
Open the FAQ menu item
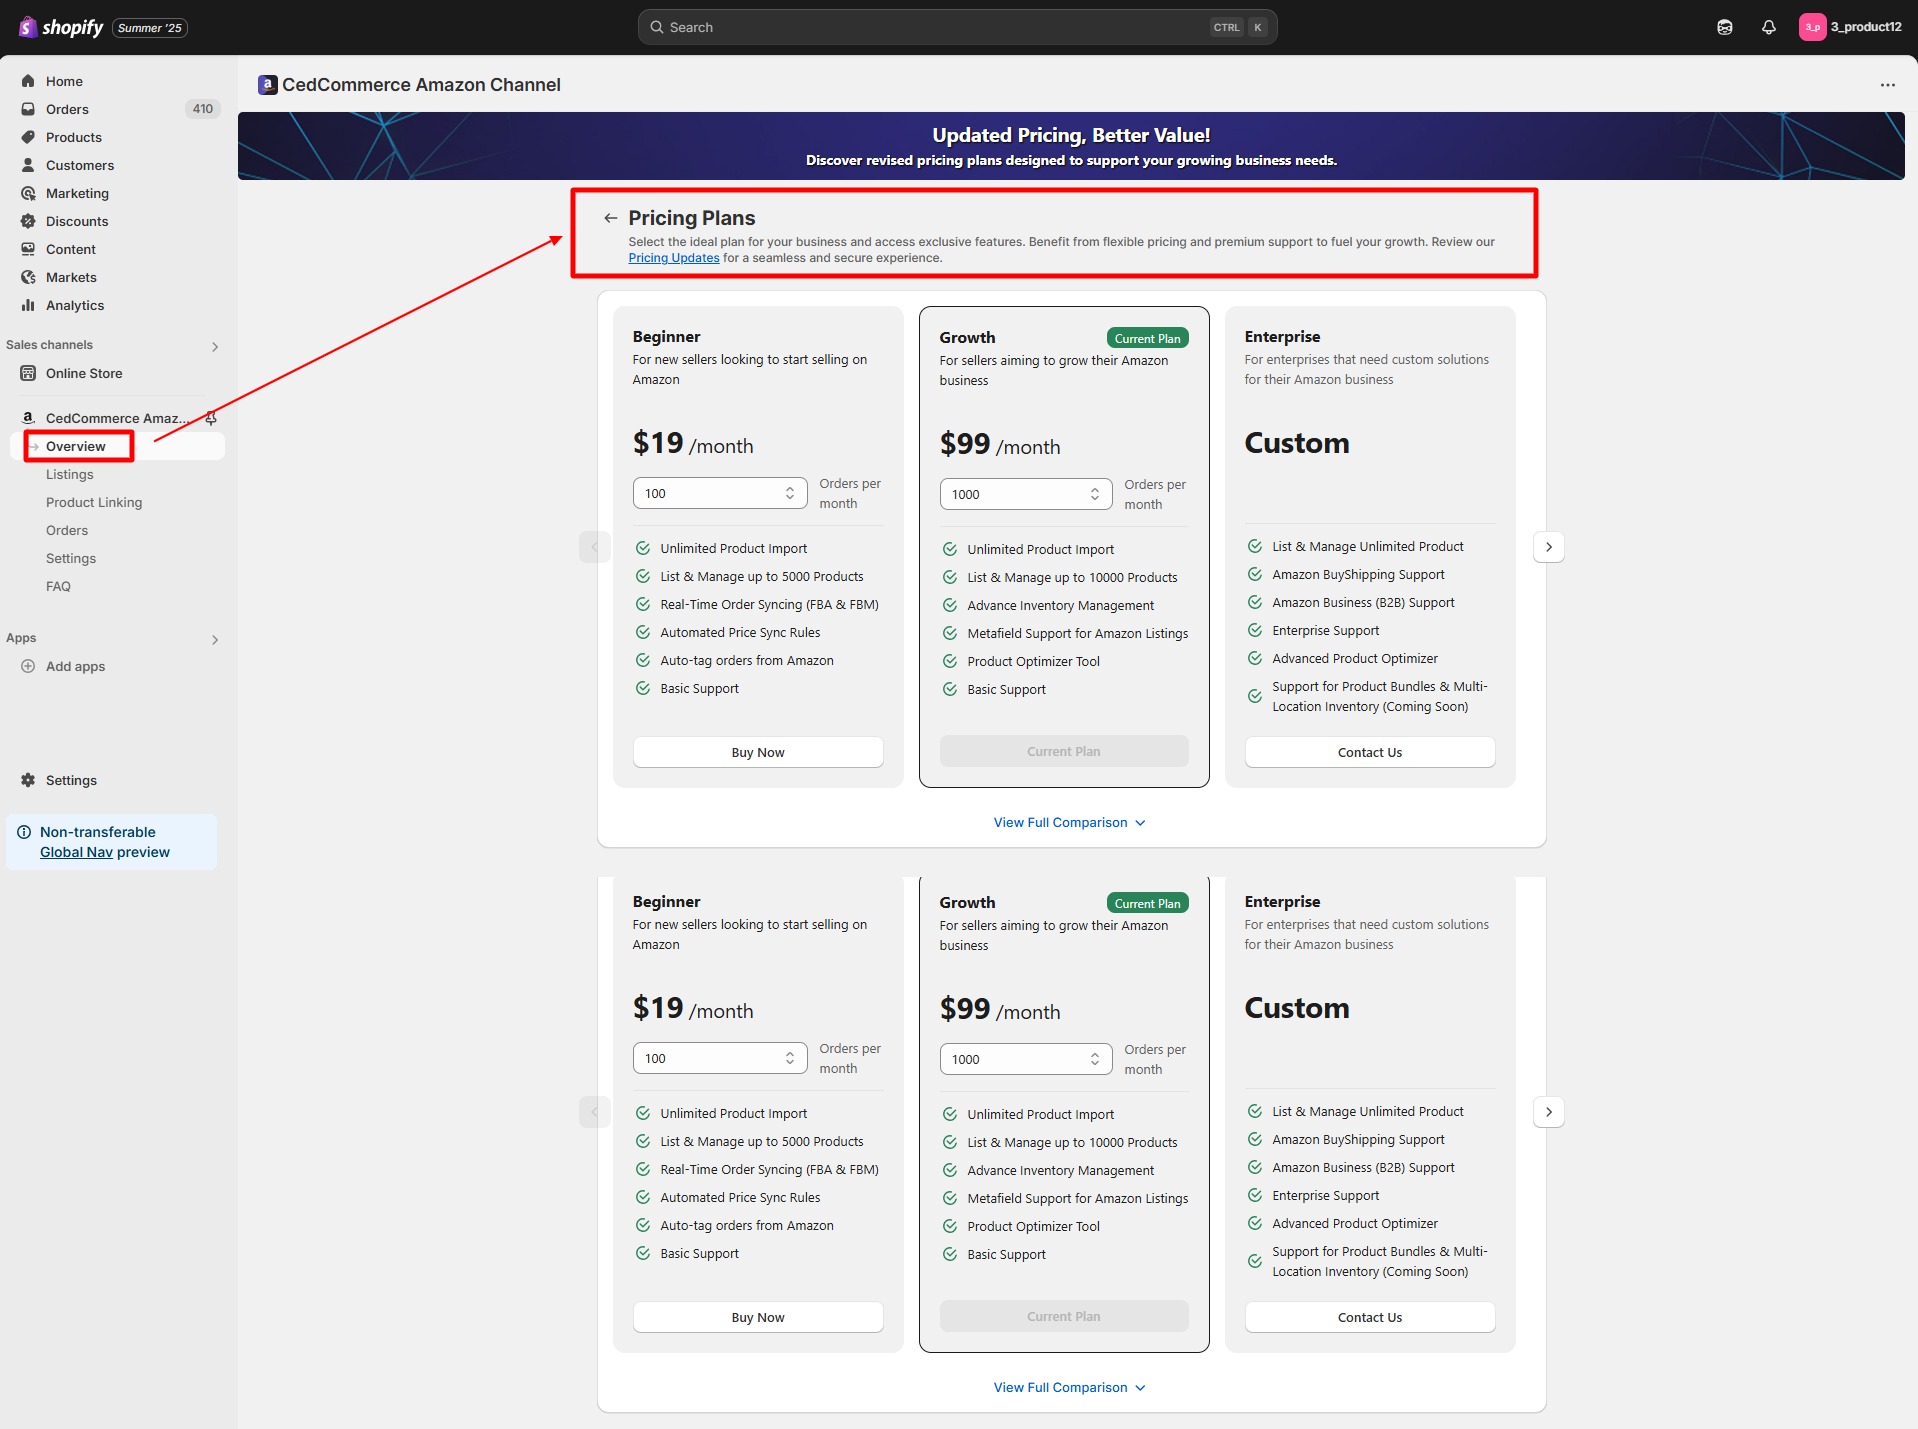point(58,586)
